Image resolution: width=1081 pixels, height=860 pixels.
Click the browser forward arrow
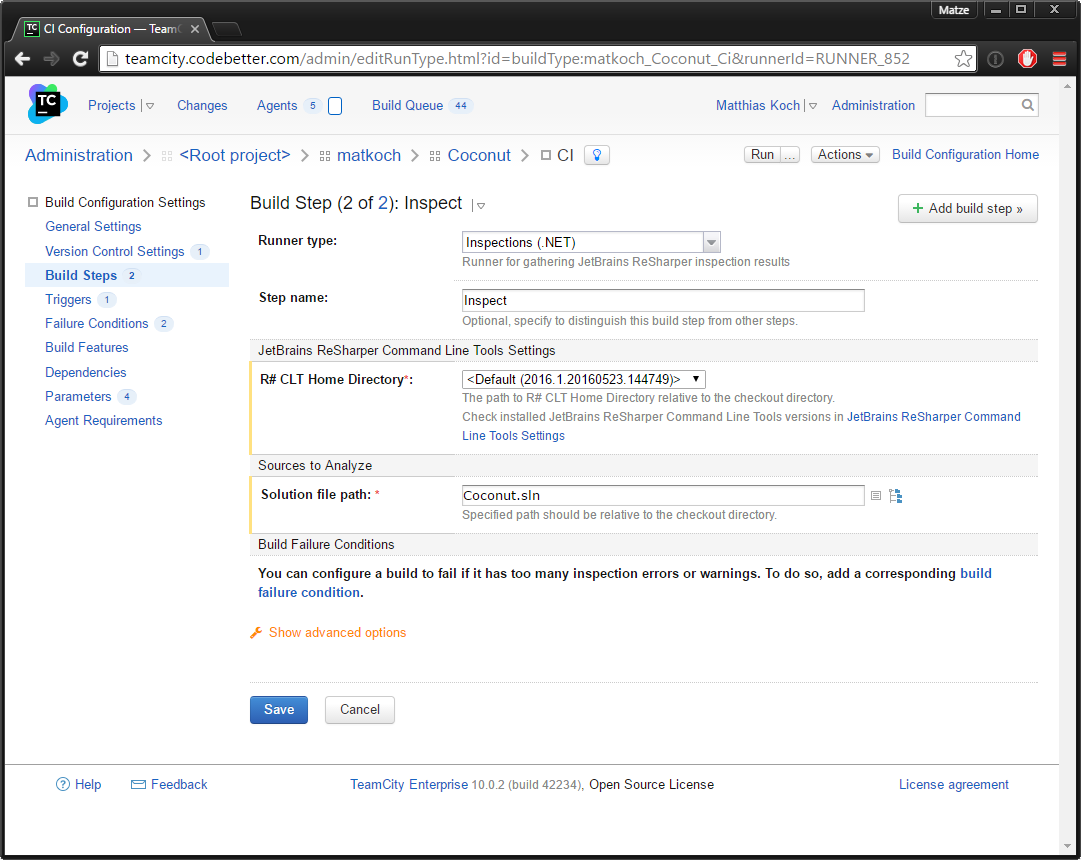[51, 59]
